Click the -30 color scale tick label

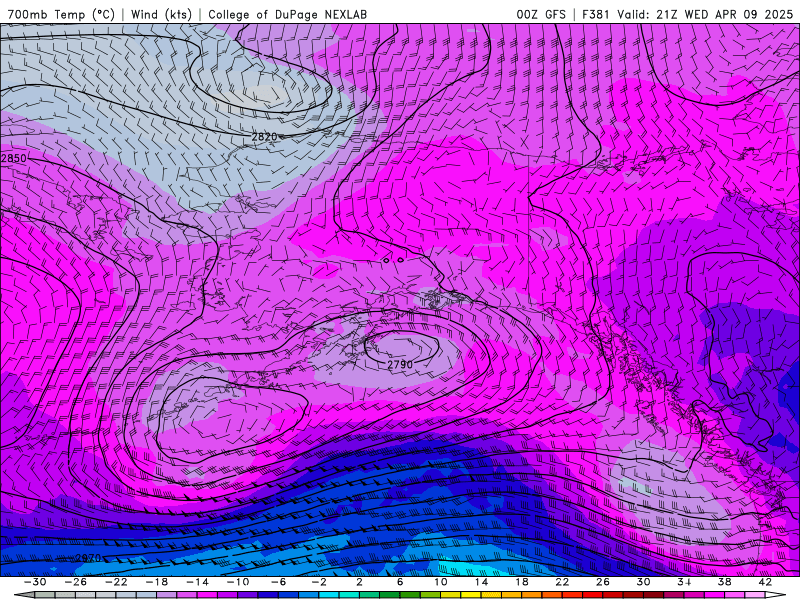coord(35,582)
